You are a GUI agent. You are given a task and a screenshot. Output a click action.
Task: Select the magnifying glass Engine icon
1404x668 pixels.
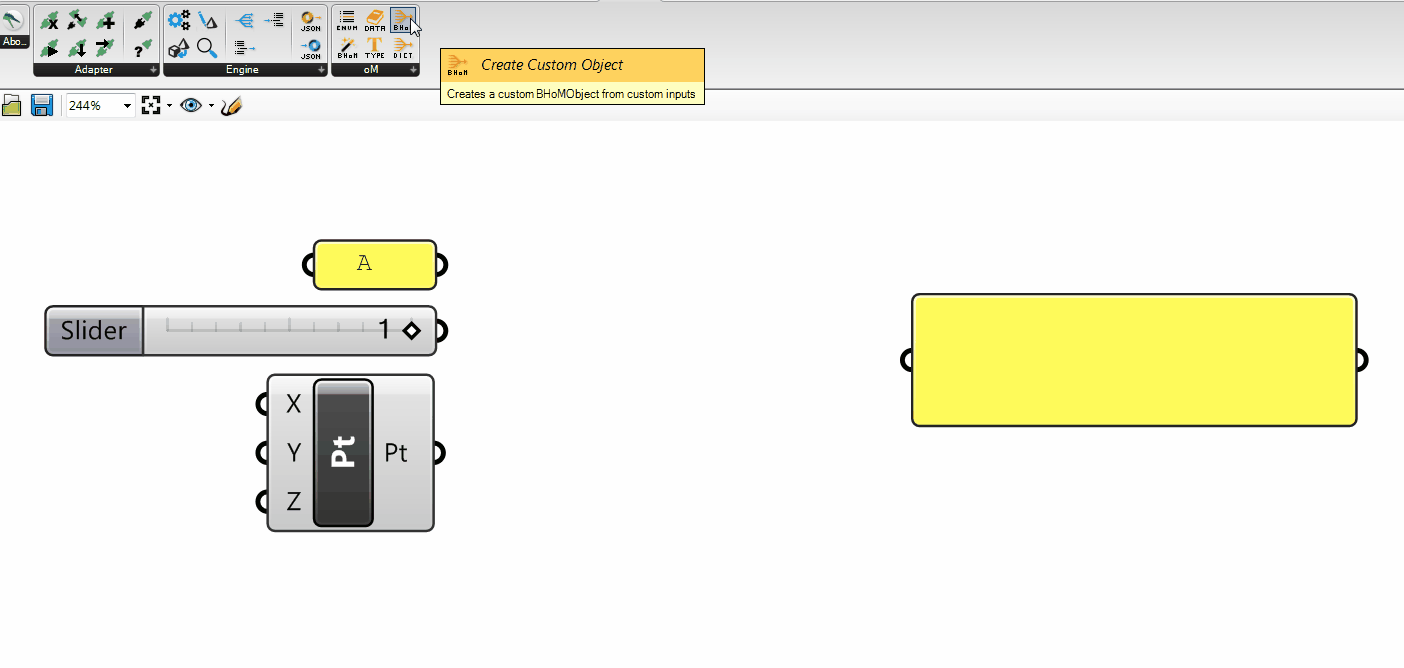point(207,48)
